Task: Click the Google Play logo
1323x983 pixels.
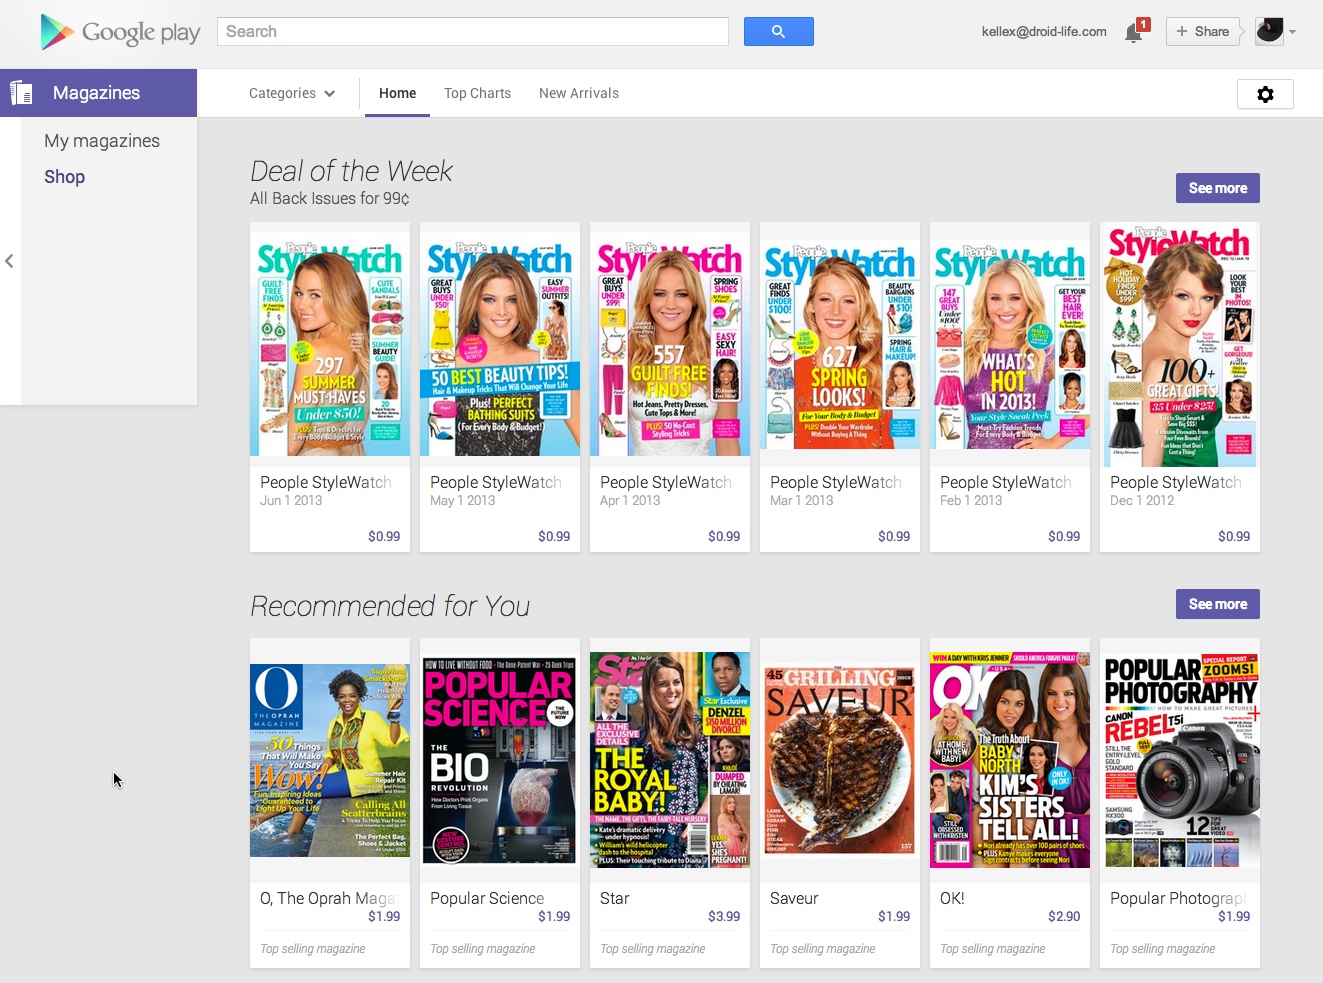Action: point(120,32)
